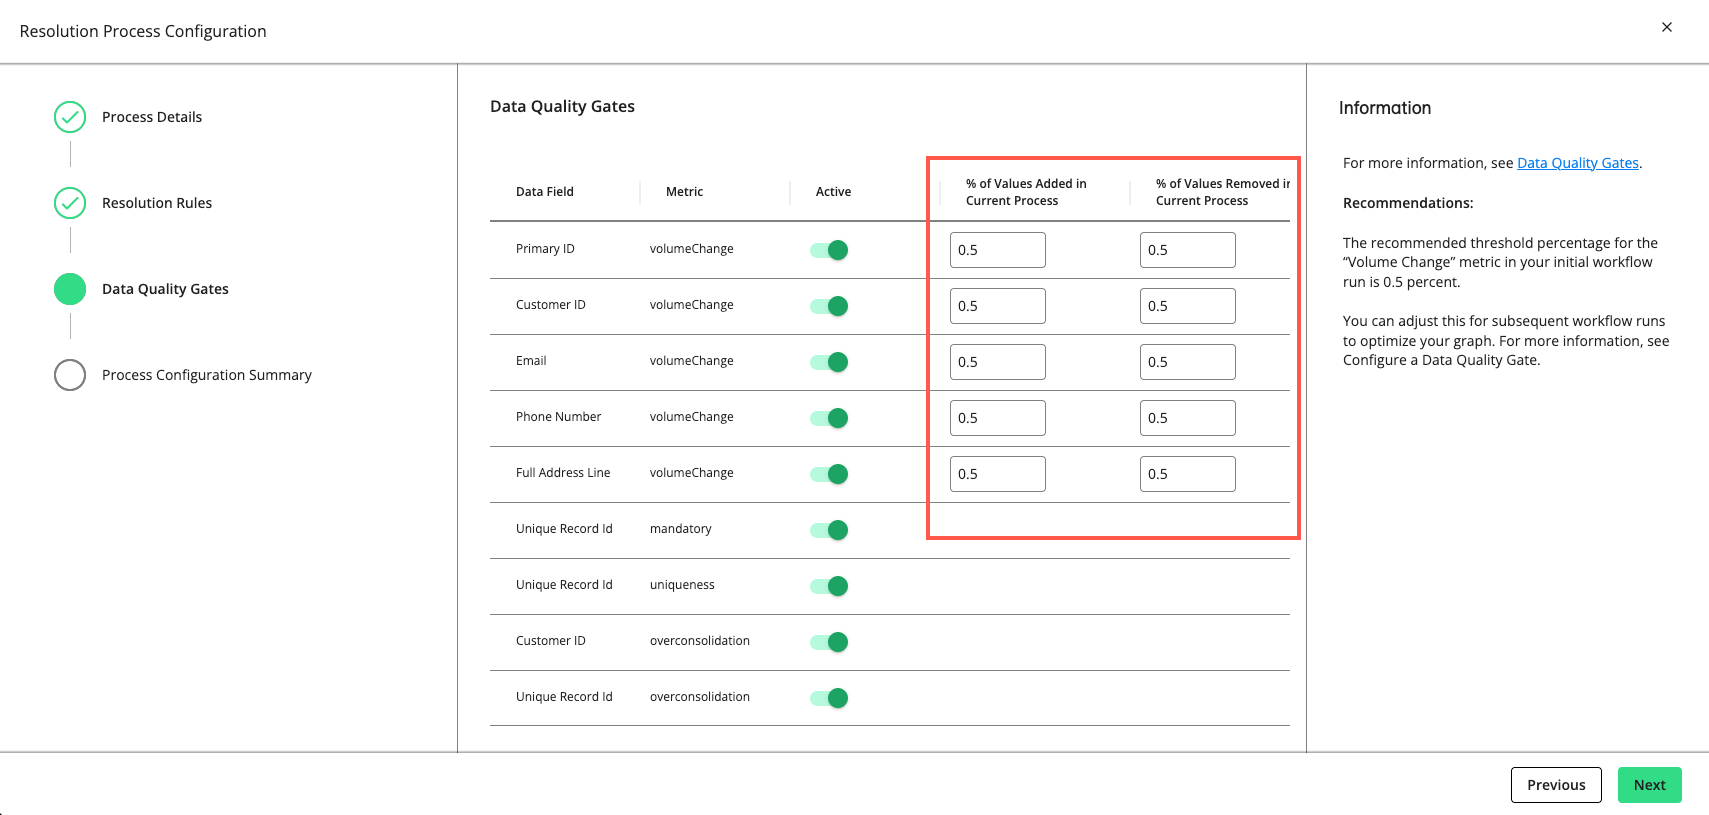Toggle Primary ID volumeChange active switch
The image size is (1709, 815).
830,250
